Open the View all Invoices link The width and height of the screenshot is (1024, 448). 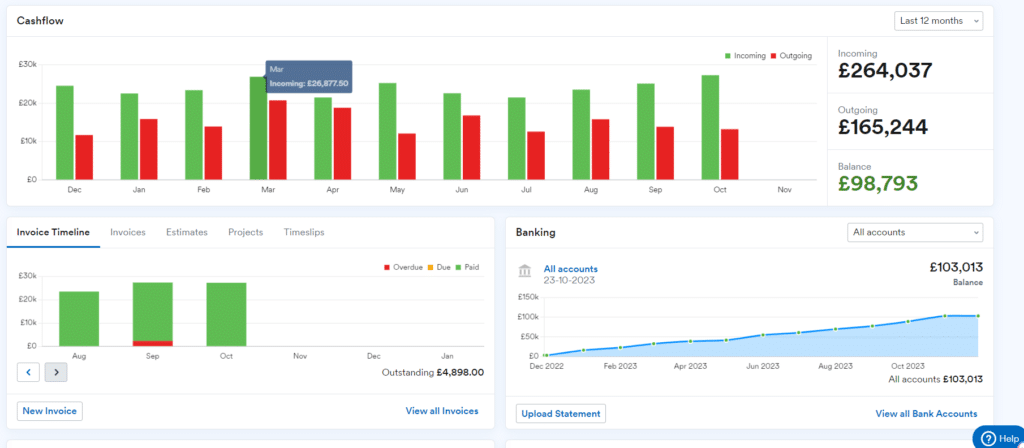pos(441,411)
